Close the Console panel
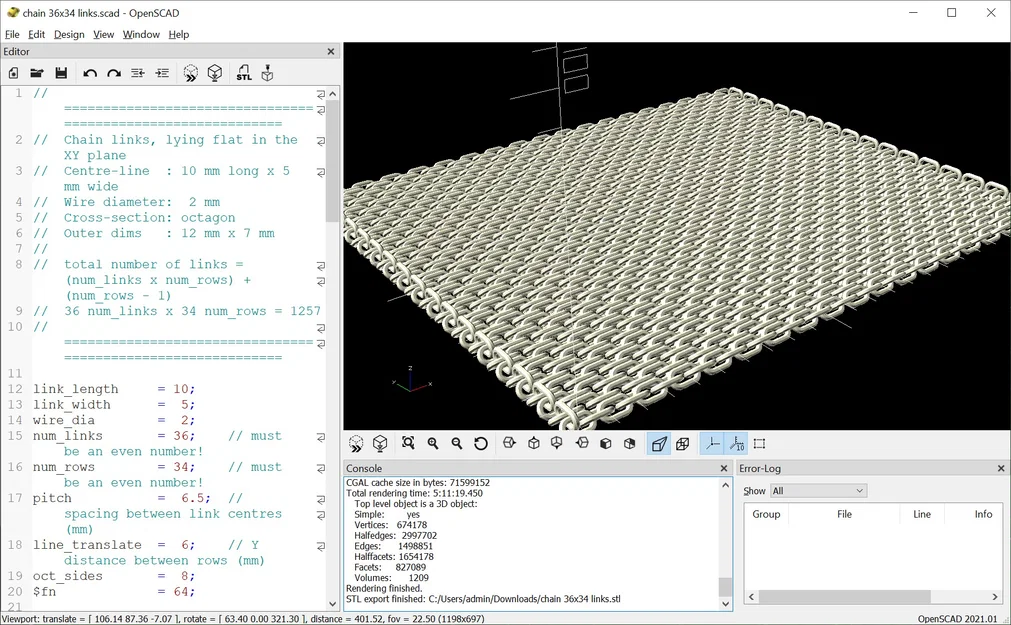The height and width of the screenshot is (625, 1011). tap(724, 468)
